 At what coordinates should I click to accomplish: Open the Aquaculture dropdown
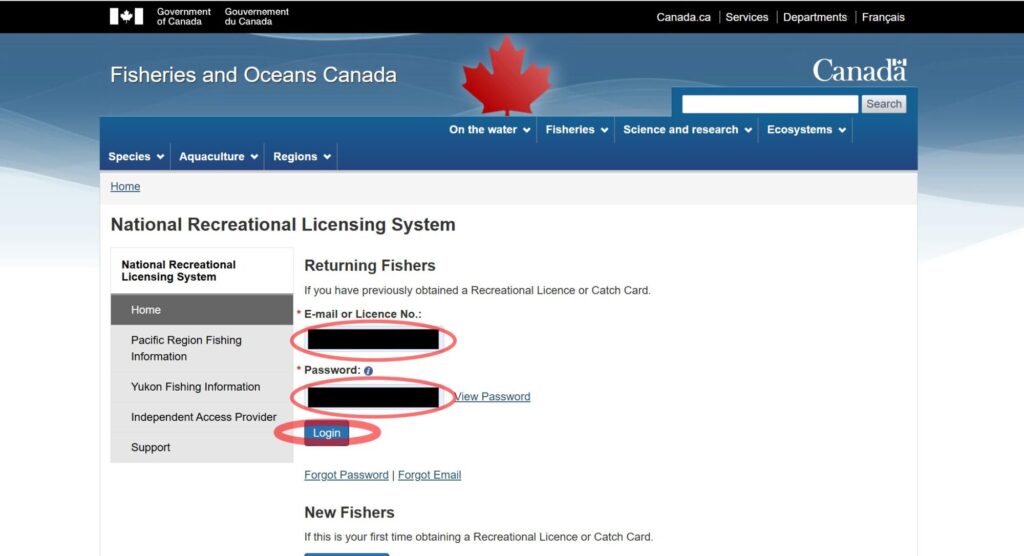pos(218,156)
